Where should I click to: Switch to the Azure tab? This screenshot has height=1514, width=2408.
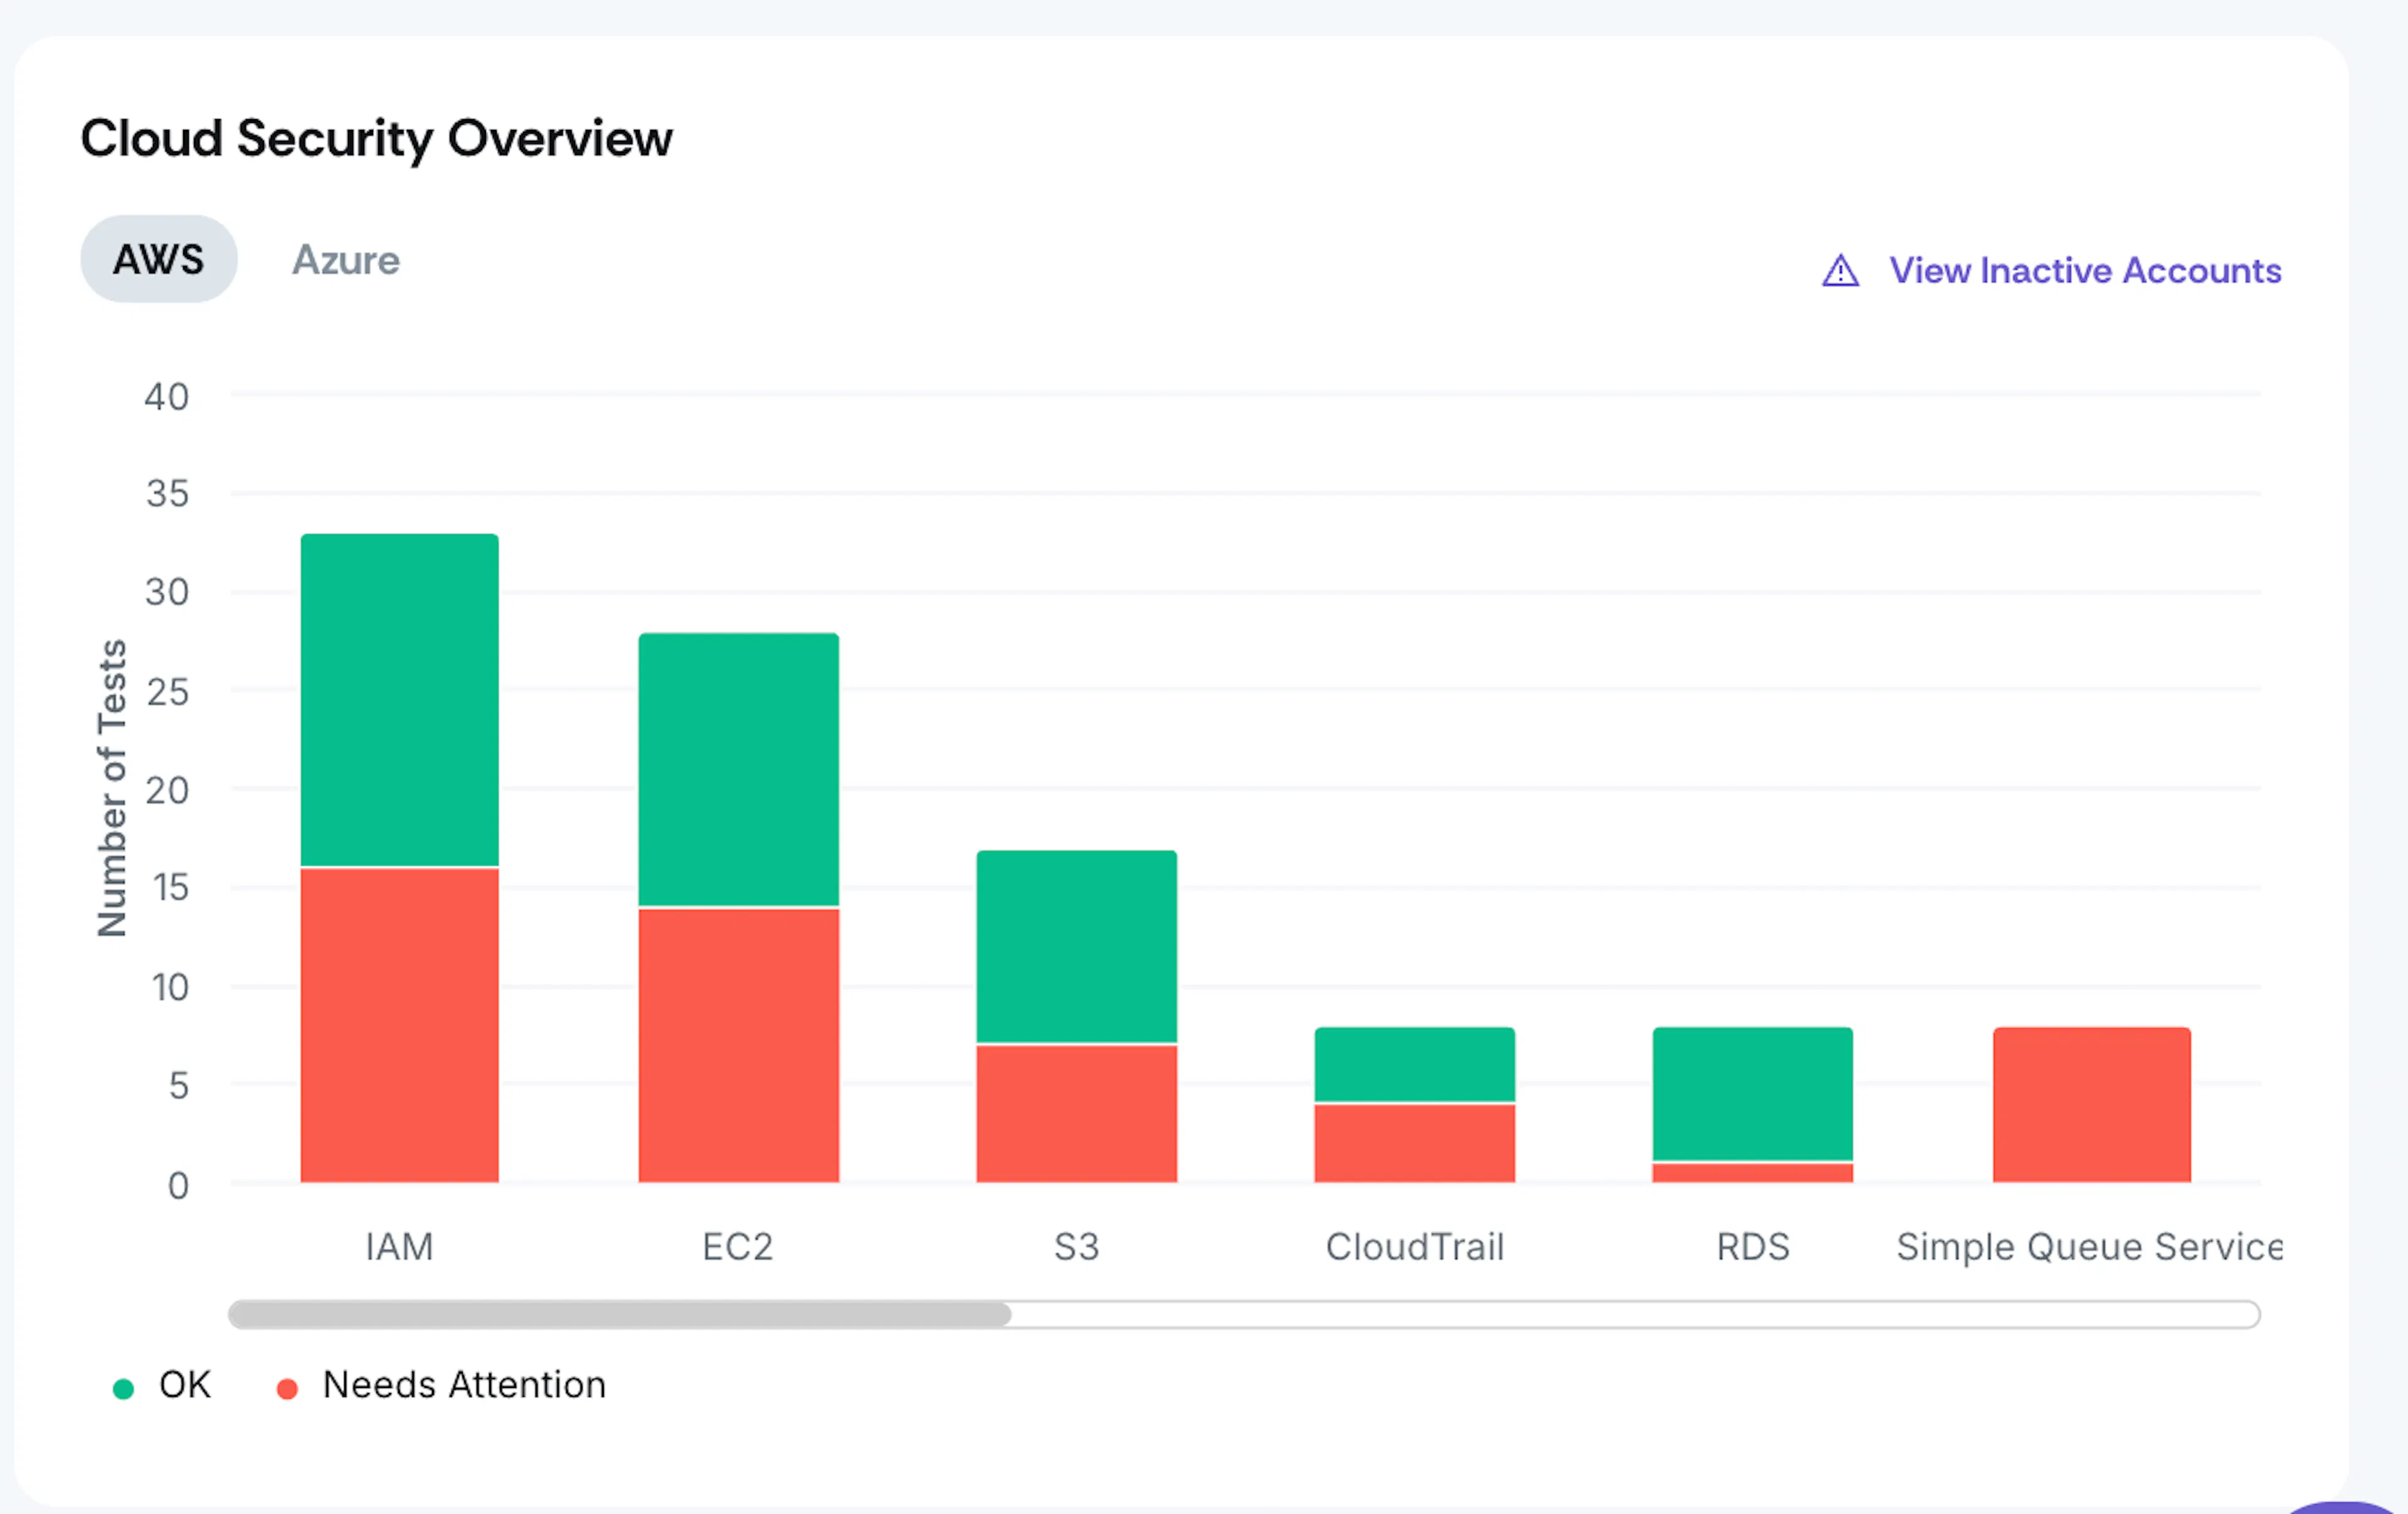click(x=346, y=260)
